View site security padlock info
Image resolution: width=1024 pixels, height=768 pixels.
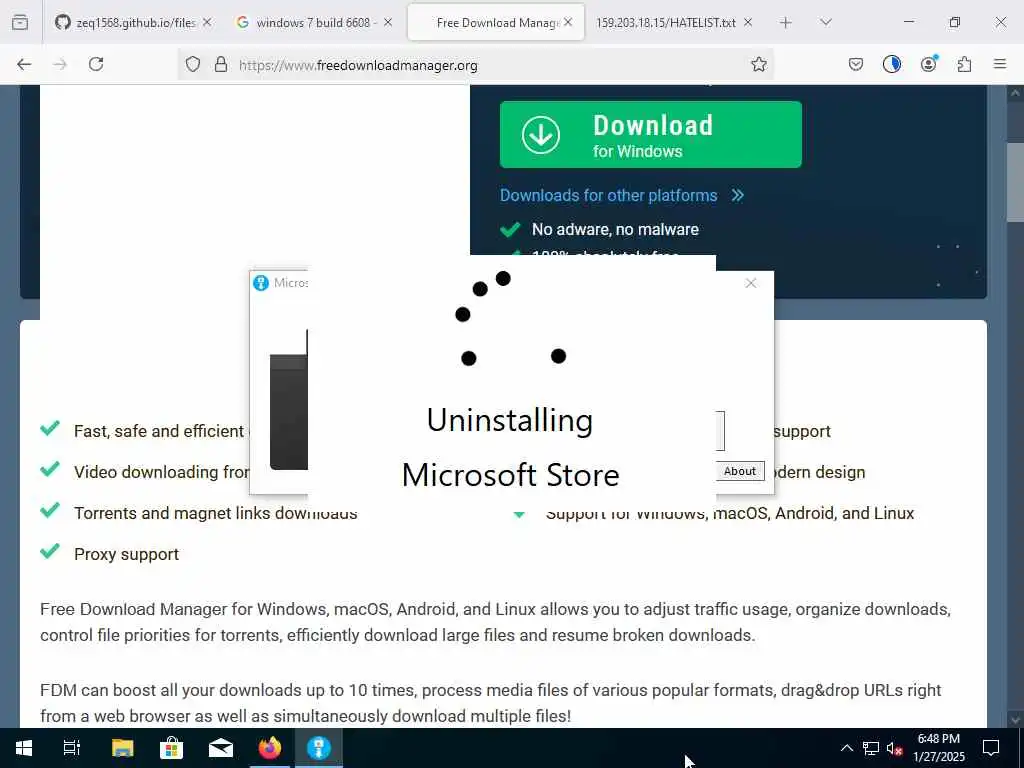[221, 64]
